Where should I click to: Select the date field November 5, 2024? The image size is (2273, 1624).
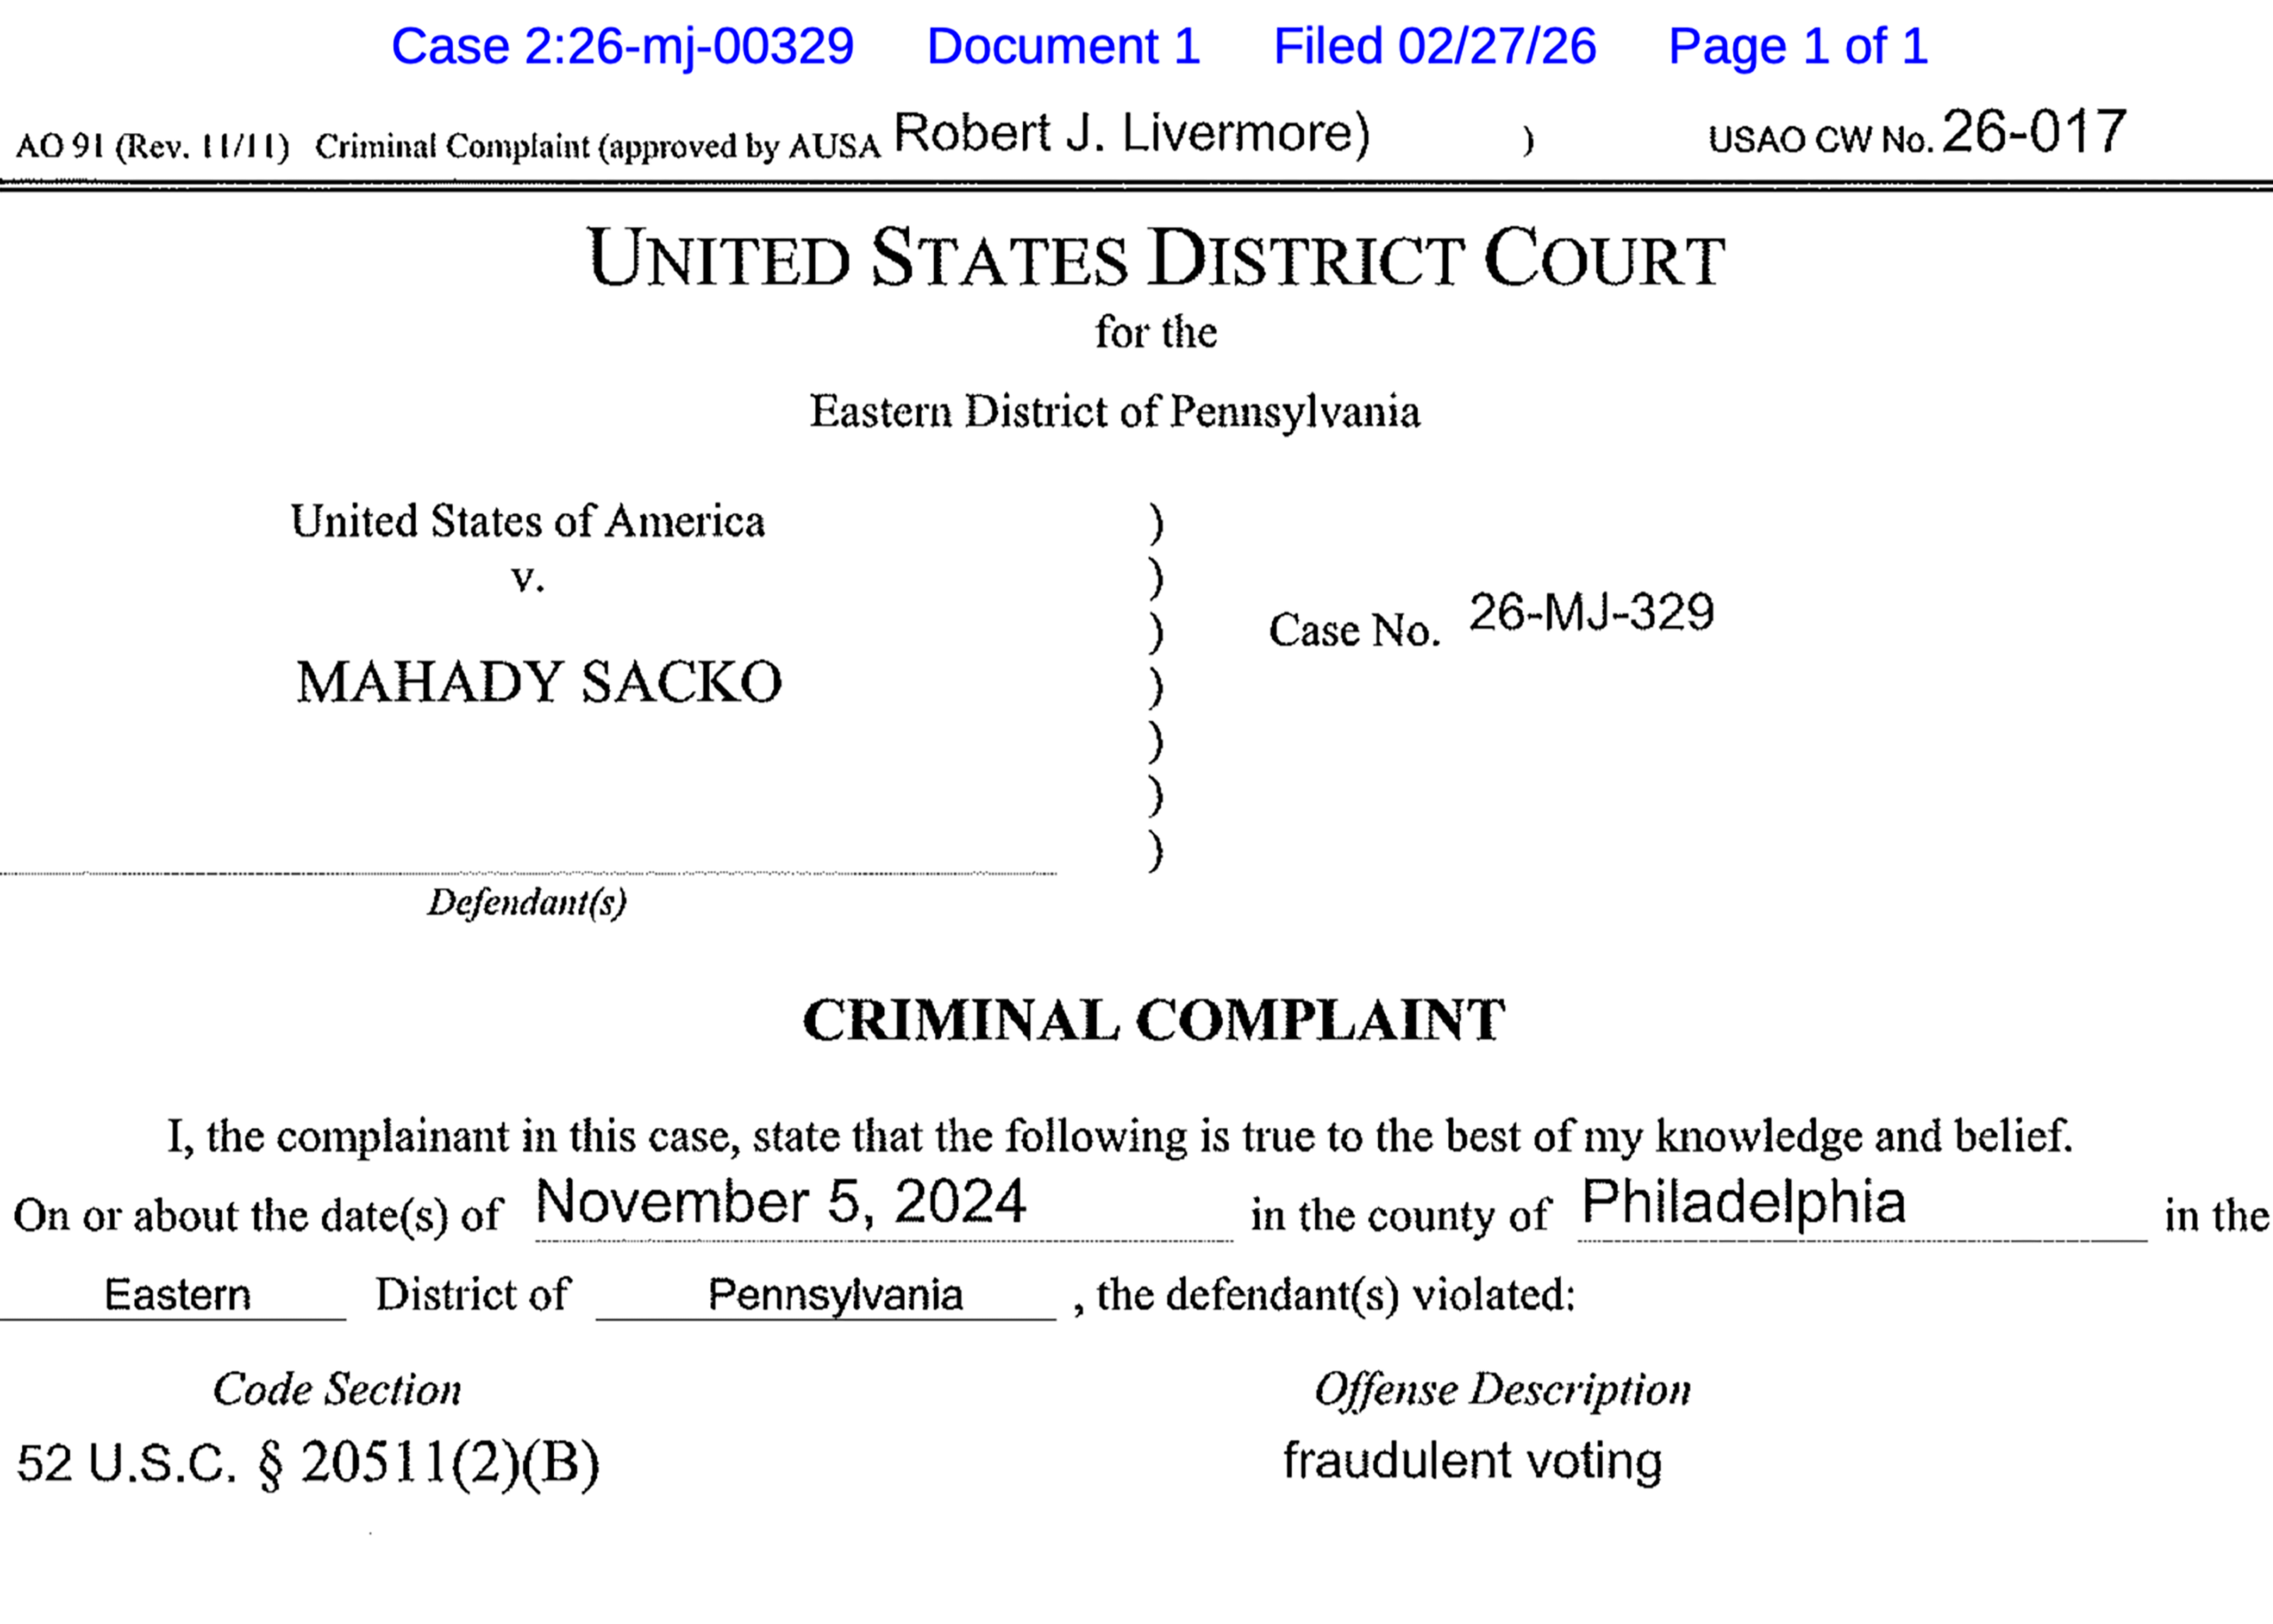click(780, 1202)
